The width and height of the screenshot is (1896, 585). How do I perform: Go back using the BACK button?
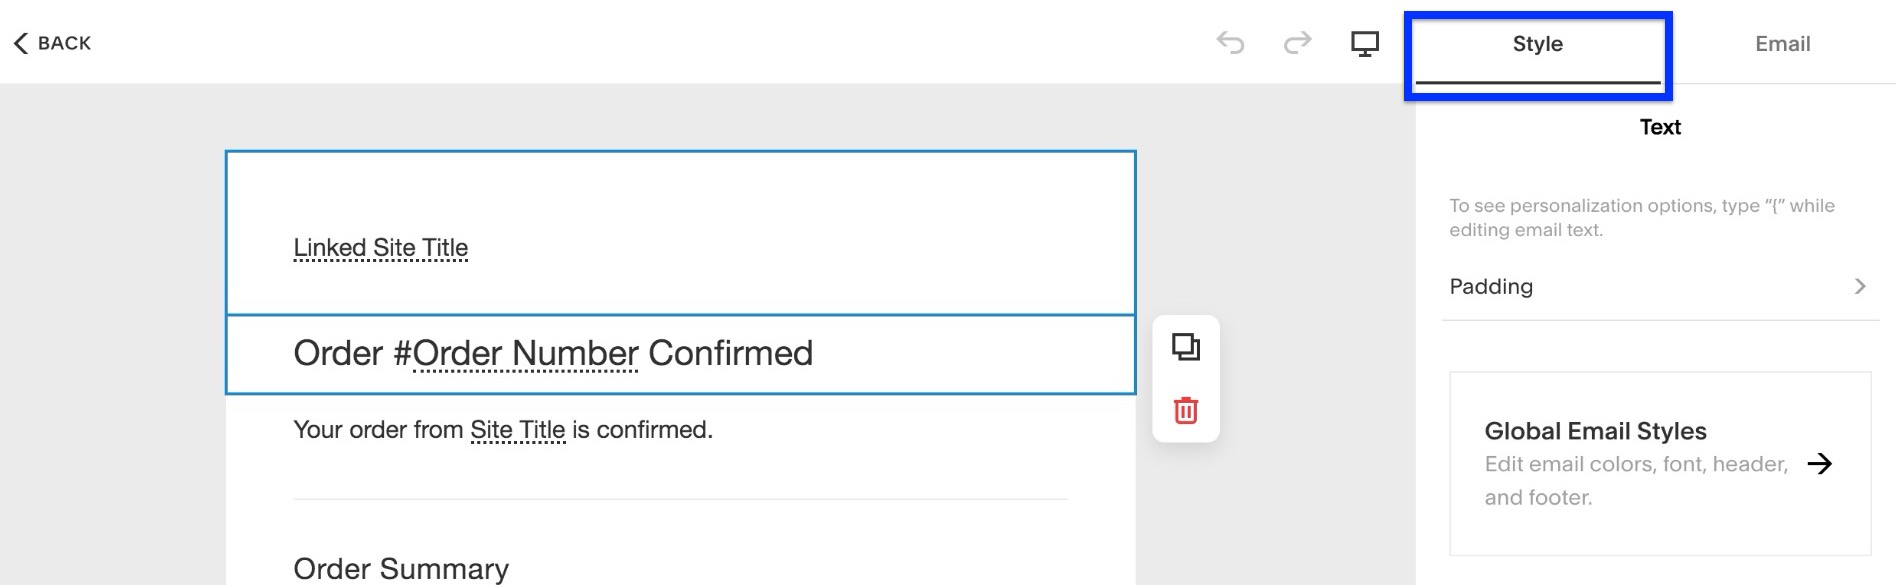point(52,43)
